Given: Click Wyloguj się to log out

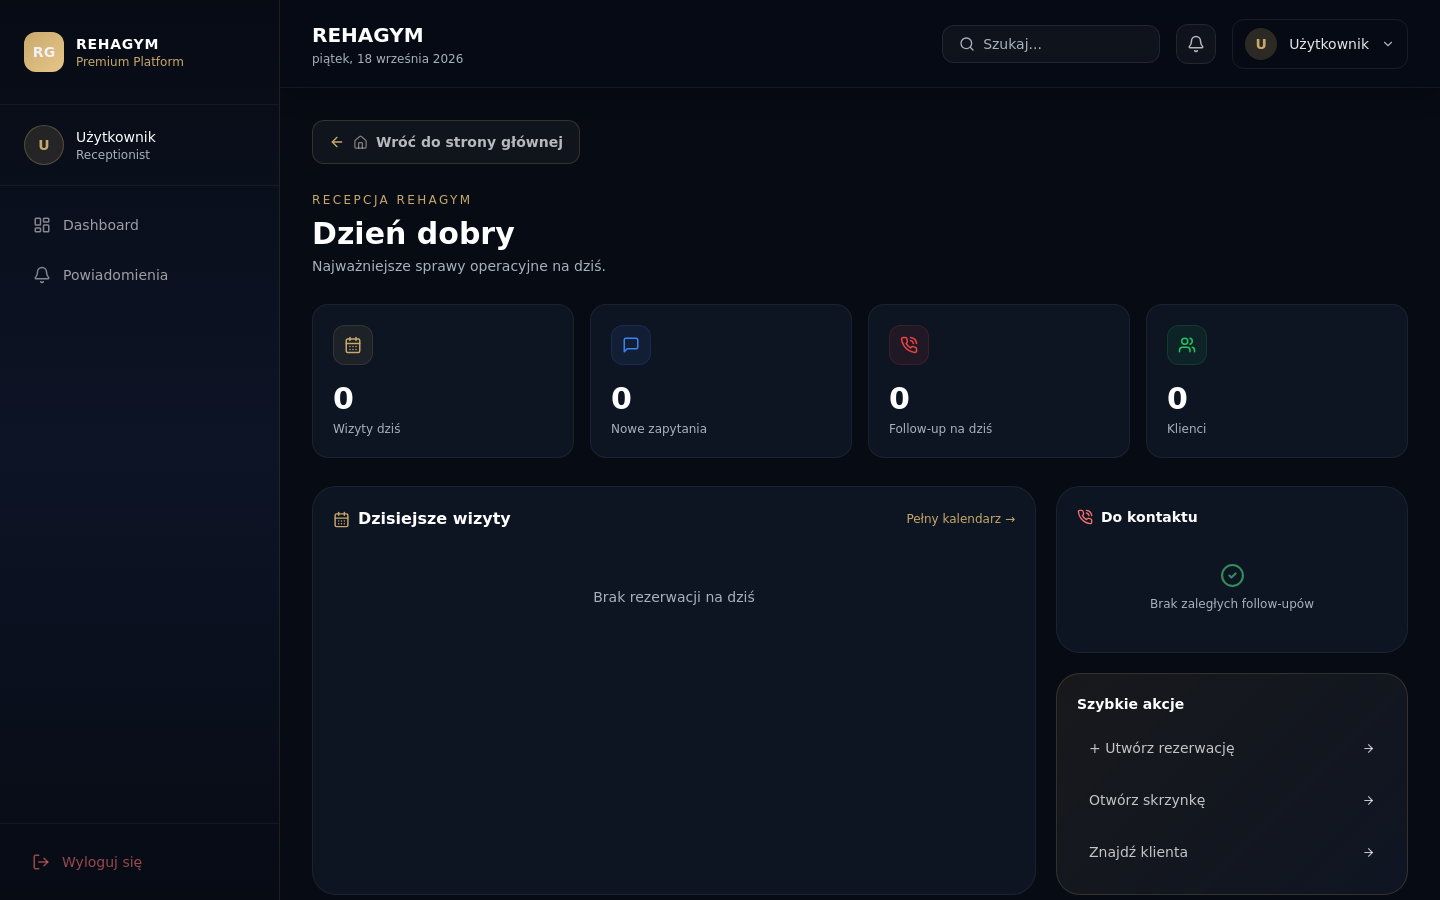Looking at the screenshot, I should 140,862.
